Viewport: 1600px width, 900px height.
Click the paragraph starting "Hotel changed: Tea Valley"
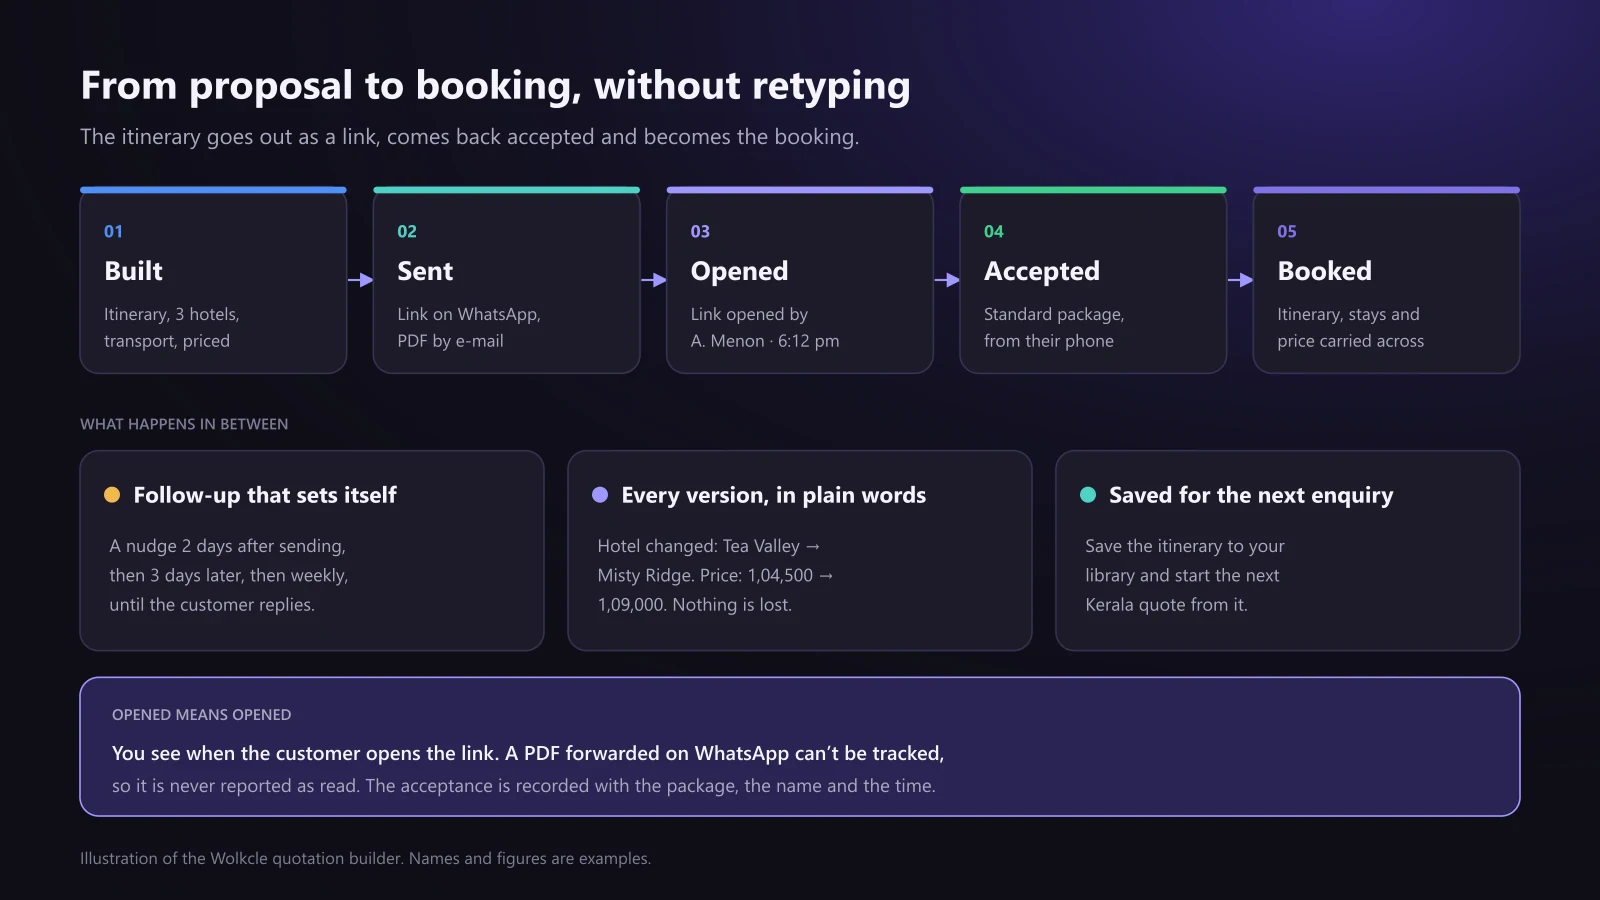(x=716, y=575)
